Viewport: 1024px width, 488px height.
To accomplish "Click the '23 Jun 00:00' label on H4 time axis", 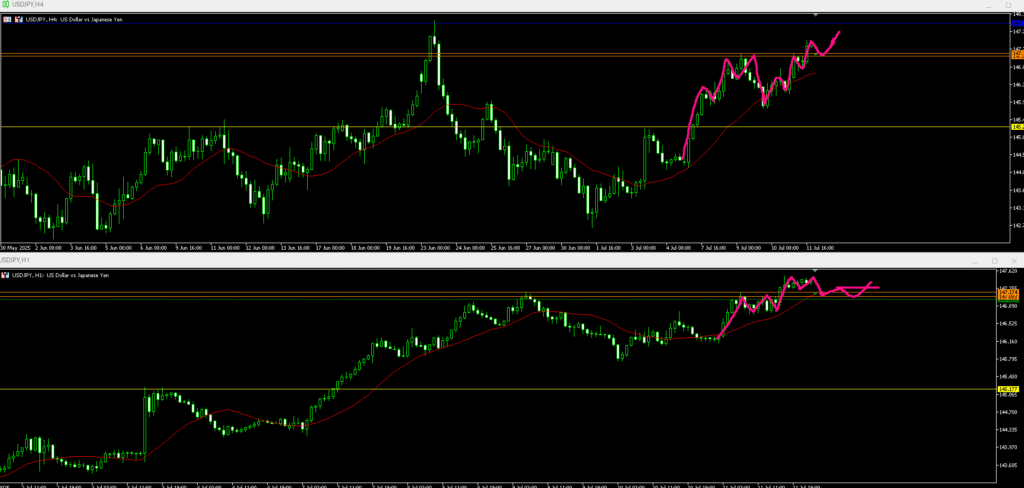I will [436, 248].
